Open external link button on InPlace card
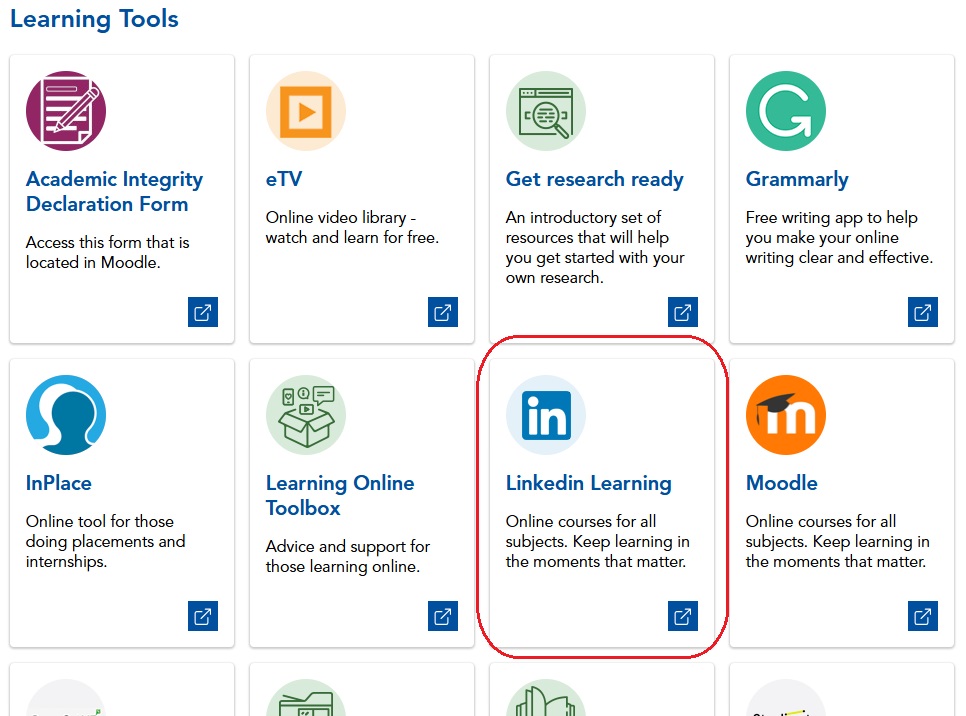Image resolution: width=966 pixels, height=716 pixels. click(203, 616)
